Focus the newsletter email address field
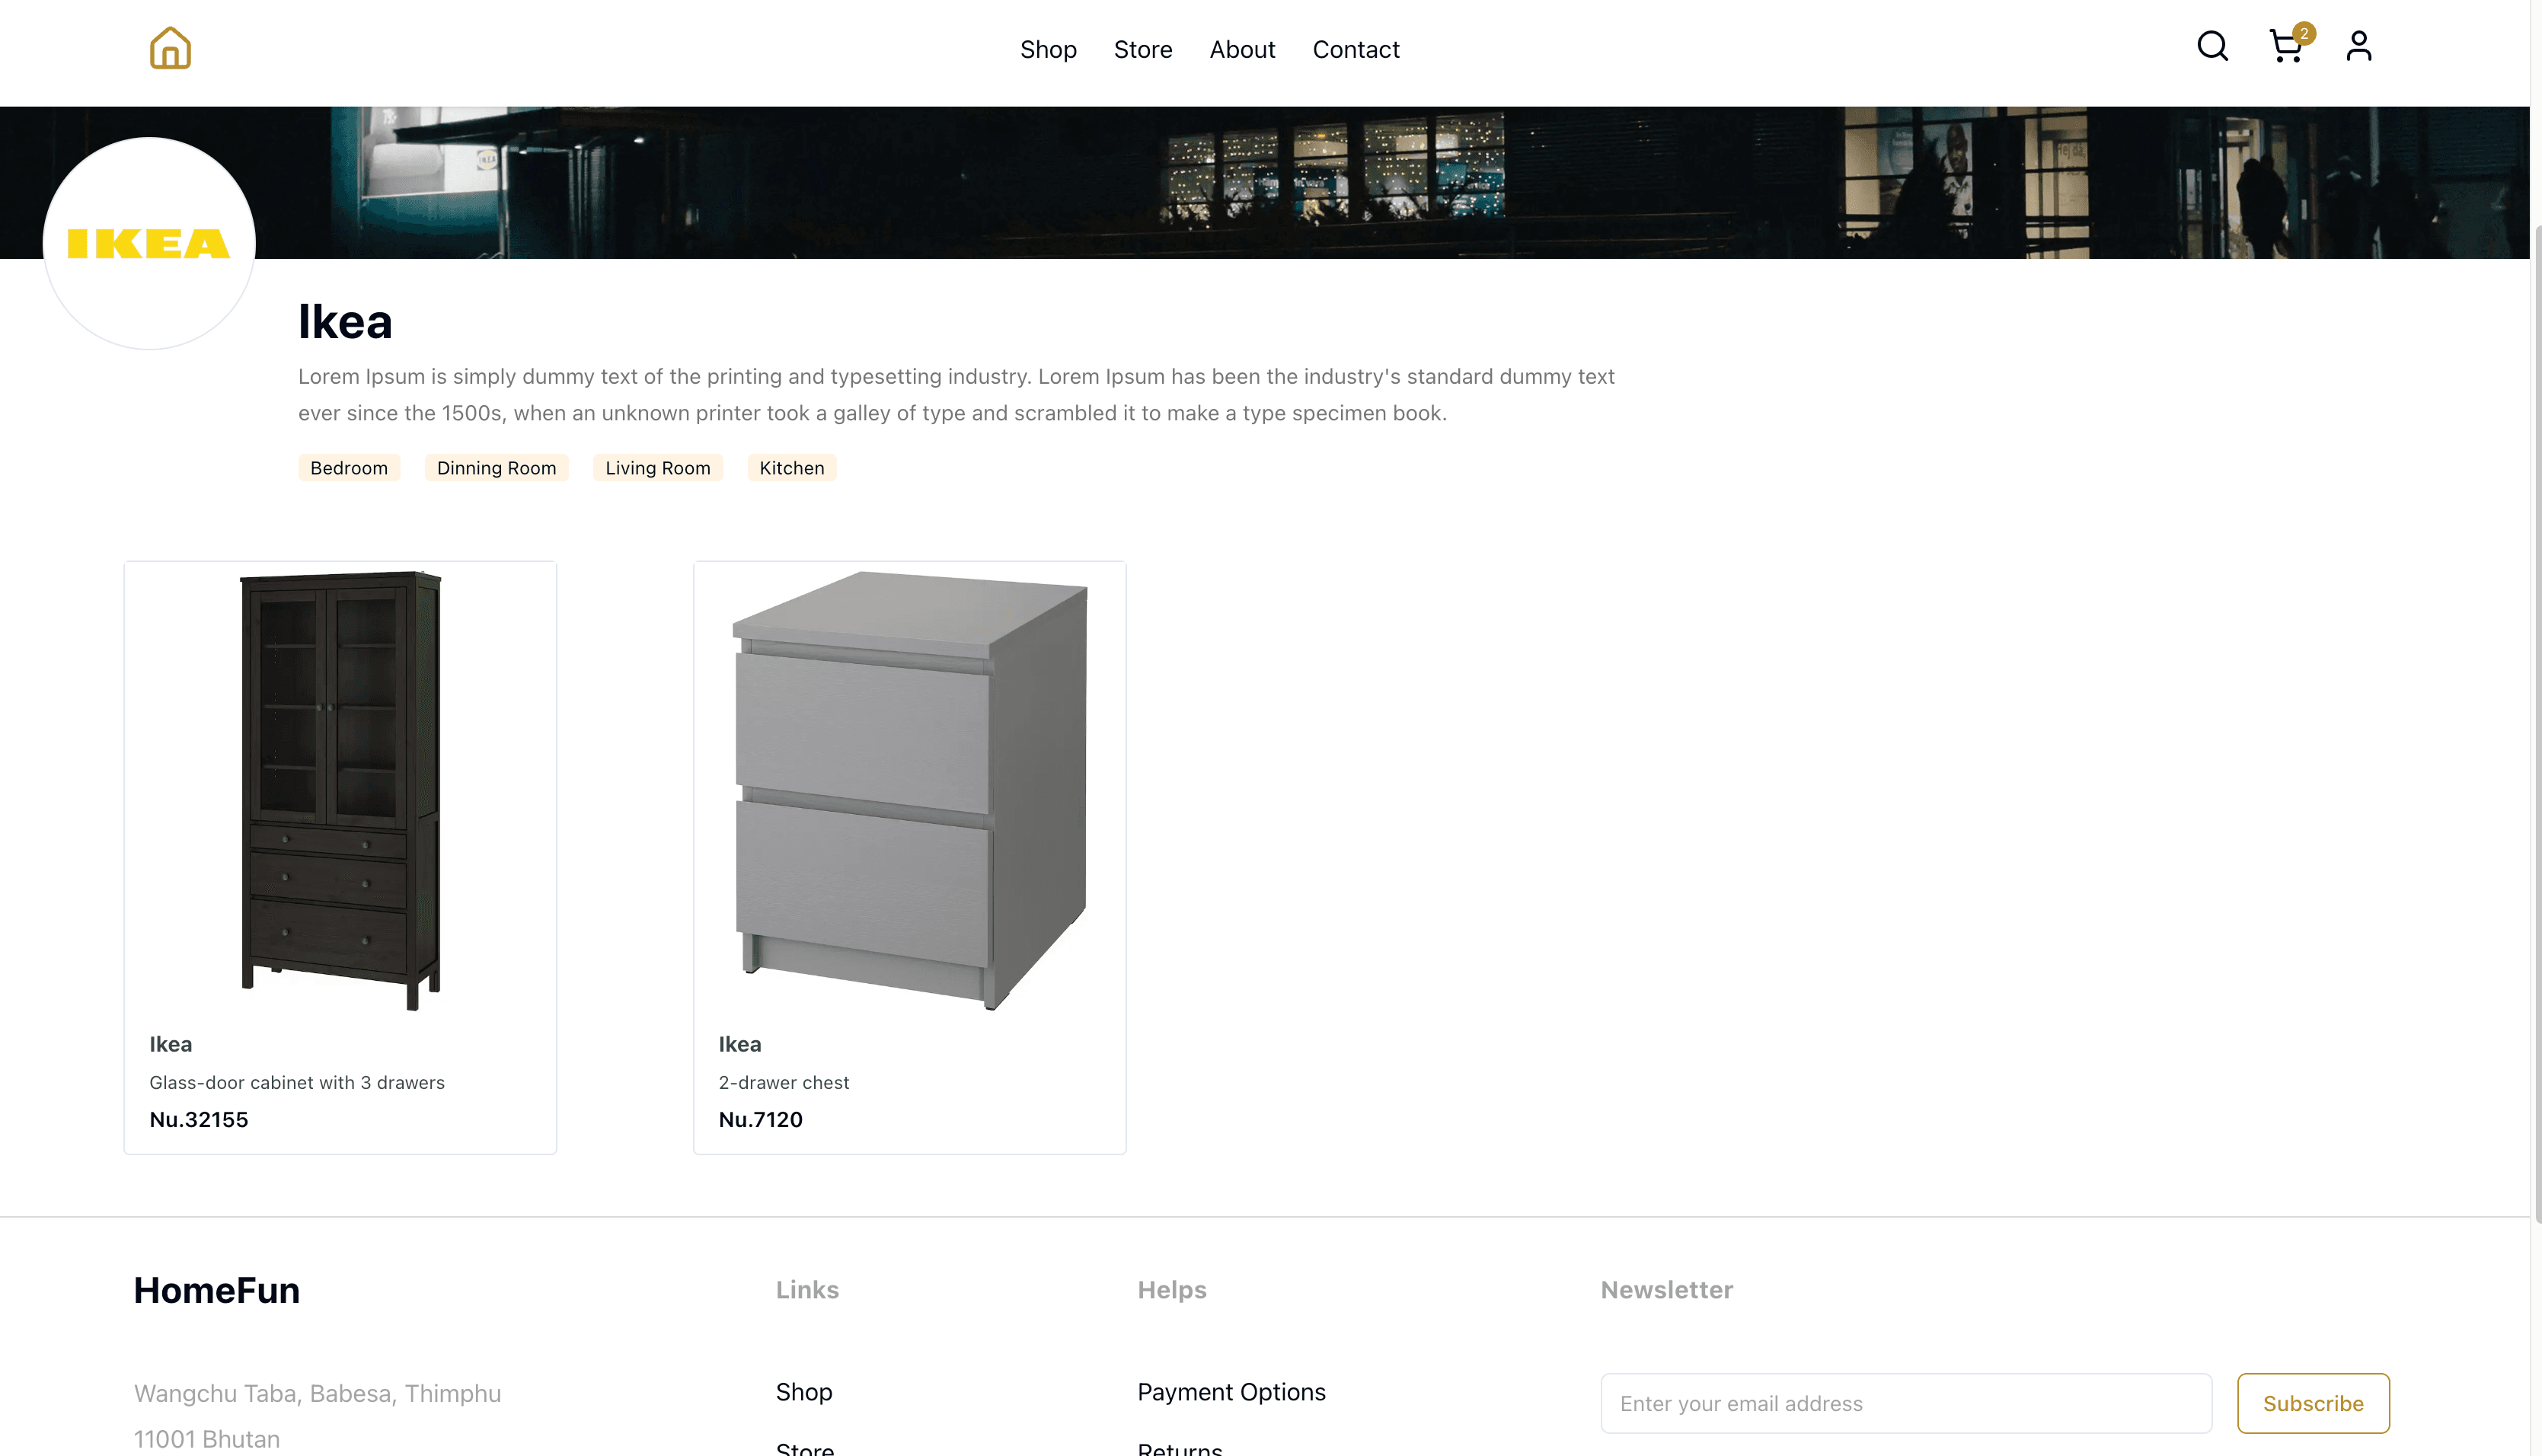Viewport: 2542px width, 1456px height. tap(1905, 1403)
